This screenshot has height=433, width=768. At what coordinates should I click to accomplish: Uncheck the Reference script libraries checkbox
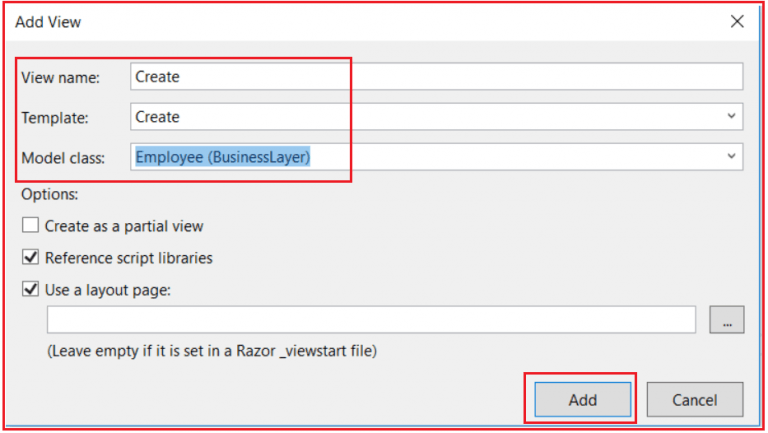click(30, 257)
